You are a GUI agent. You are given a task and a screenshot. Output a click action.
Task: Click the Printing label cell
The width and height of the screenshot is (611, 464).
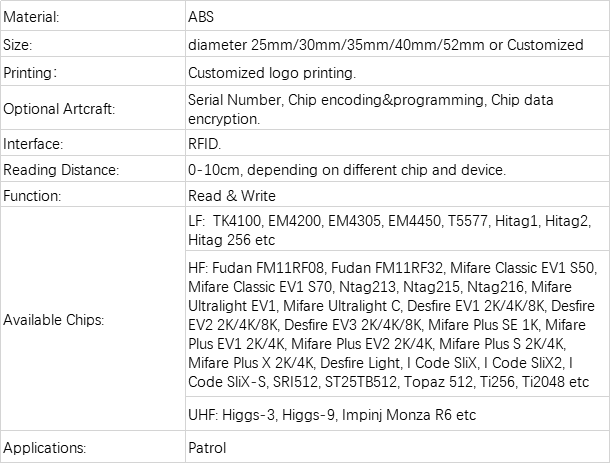click(x=29, y=74)
